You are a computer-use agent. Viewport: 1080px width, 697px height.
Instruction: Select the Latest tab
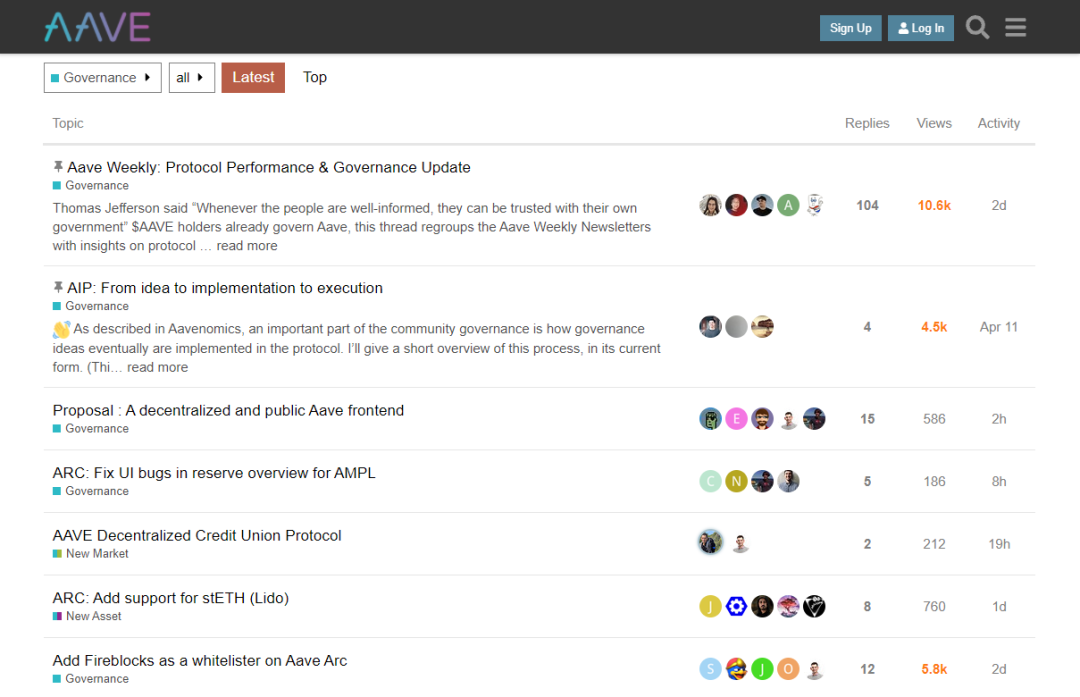pos(253,77)
